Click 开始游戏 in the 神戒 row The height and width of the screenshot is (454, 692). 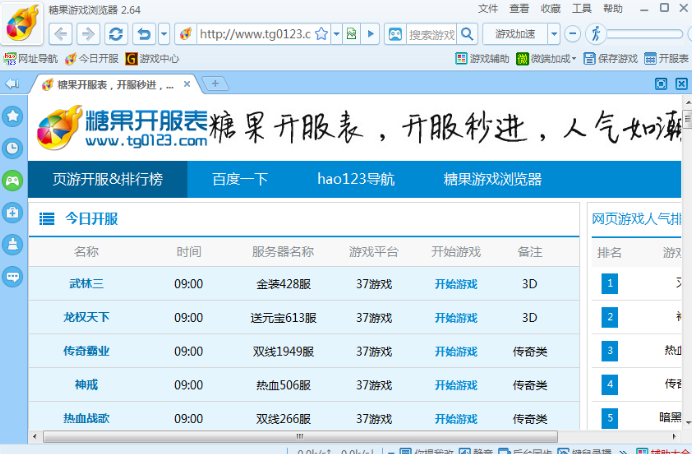(456, 385)
